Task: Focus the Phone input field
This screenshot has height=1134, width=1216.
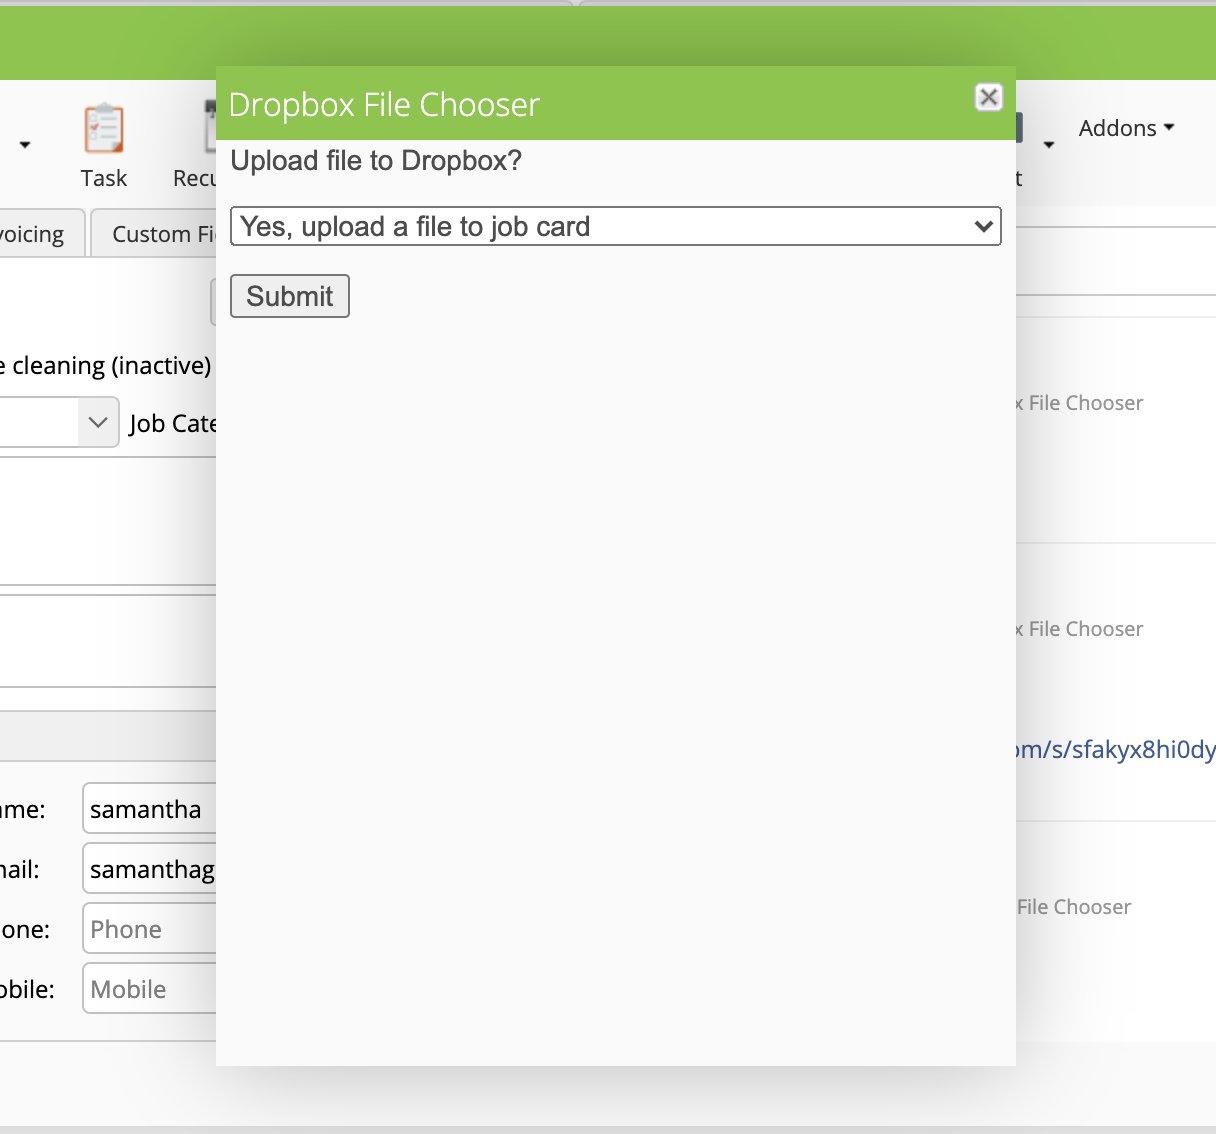Action: tap(150, 929)
